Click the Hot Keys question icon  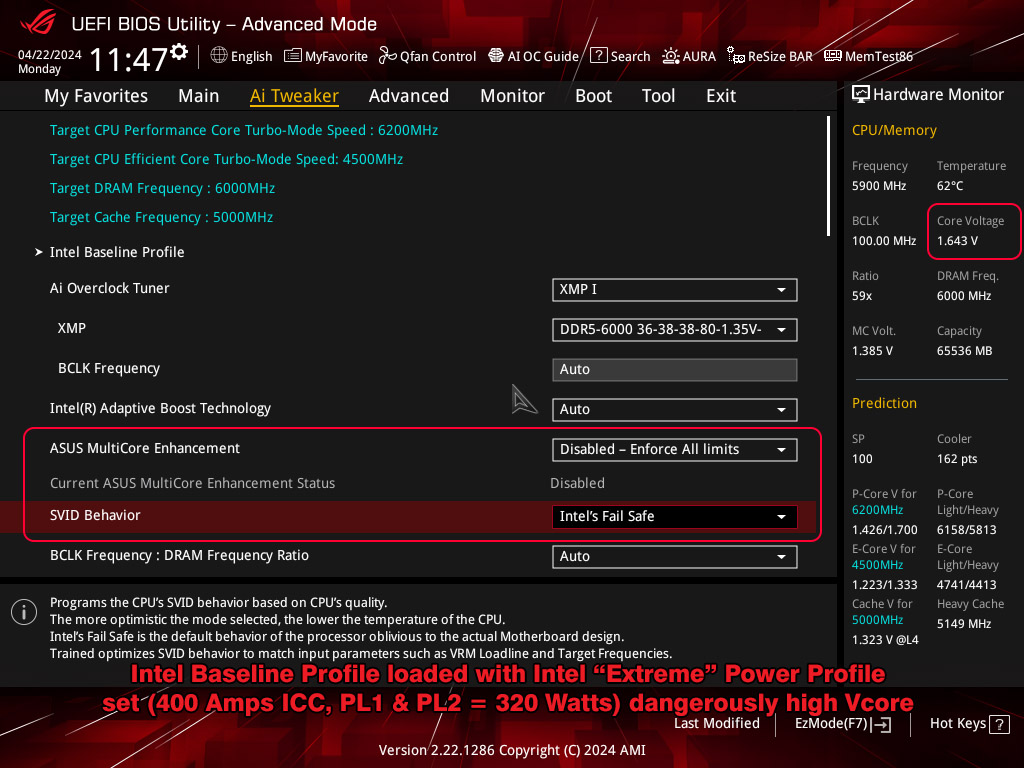pos(999,724)
